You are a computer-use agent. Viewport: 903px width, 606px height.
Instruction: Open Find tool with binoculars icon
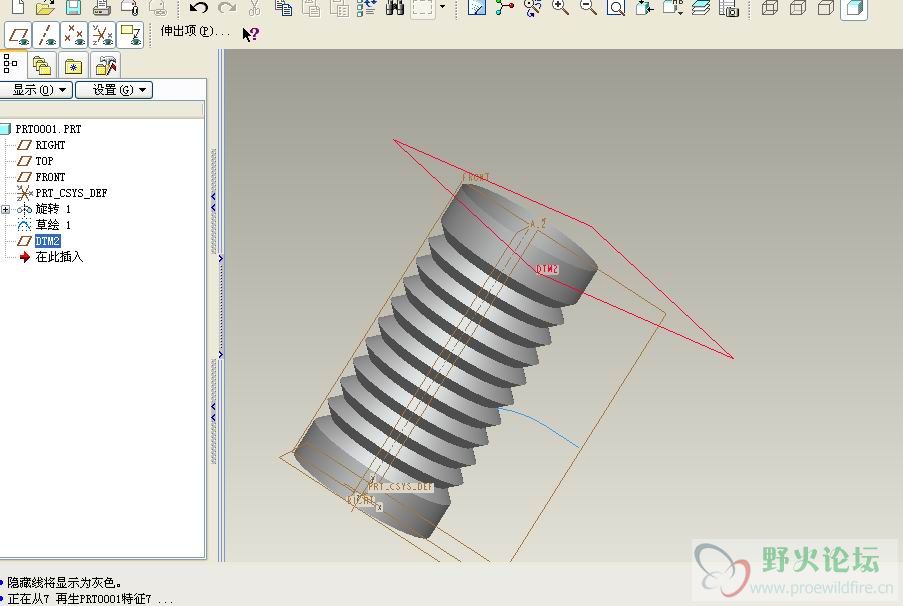coord(394,7)
